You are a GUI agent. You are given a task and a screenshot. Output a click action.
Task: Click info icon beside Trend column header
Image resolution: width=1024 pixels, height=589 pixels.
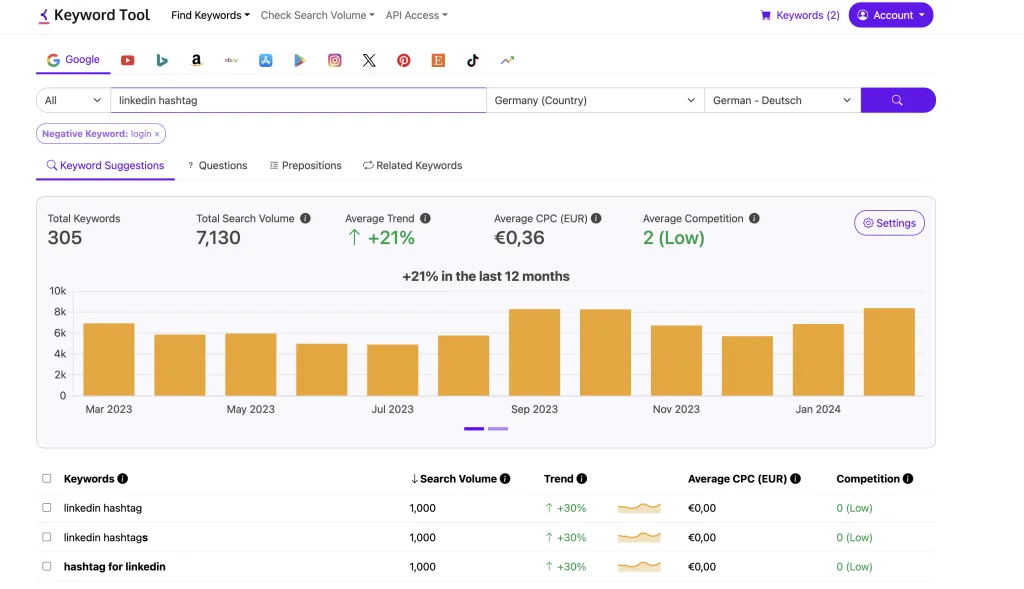tap(582, 479)
